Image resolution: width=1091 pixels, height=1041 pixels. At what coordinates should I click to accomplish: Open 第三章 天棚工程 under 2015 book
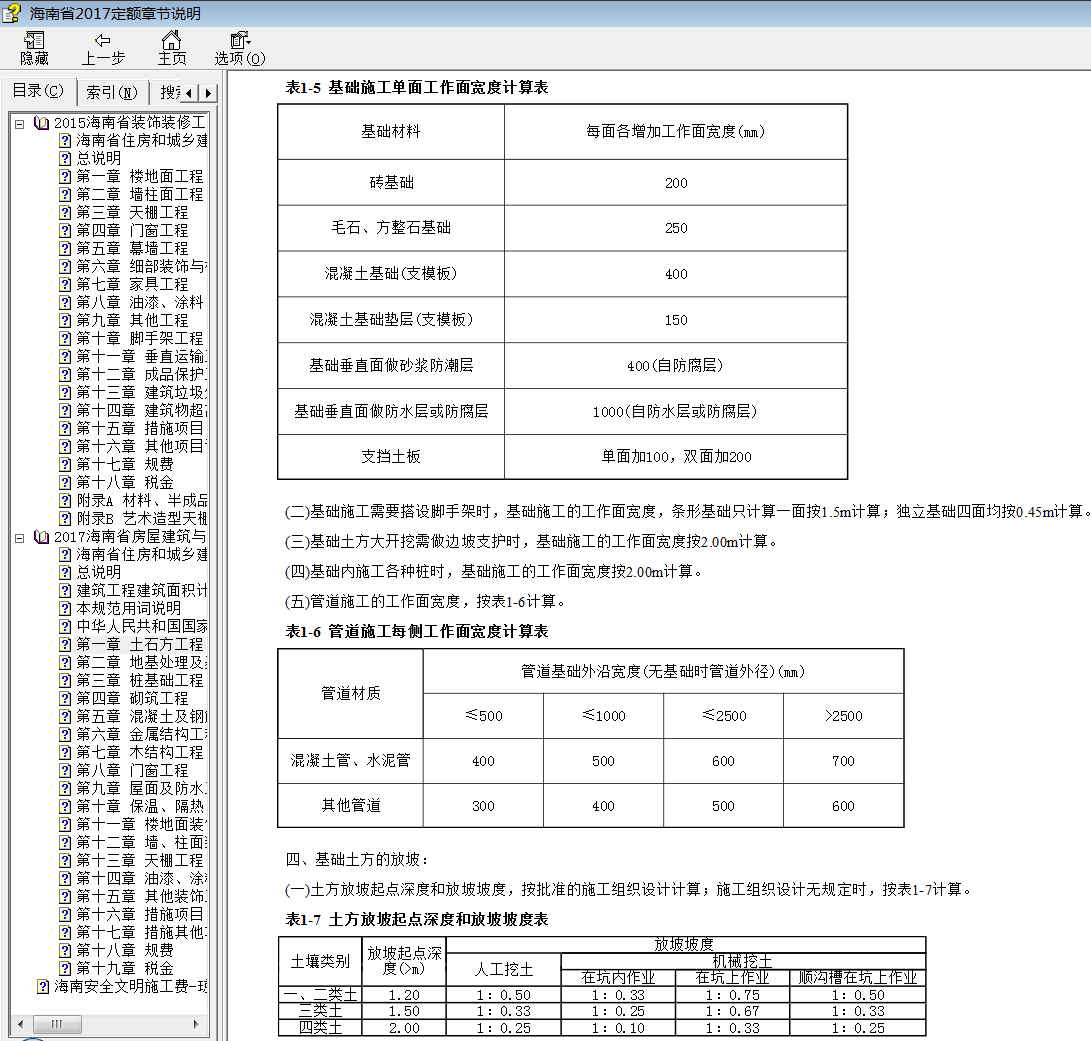click(132, 213)
